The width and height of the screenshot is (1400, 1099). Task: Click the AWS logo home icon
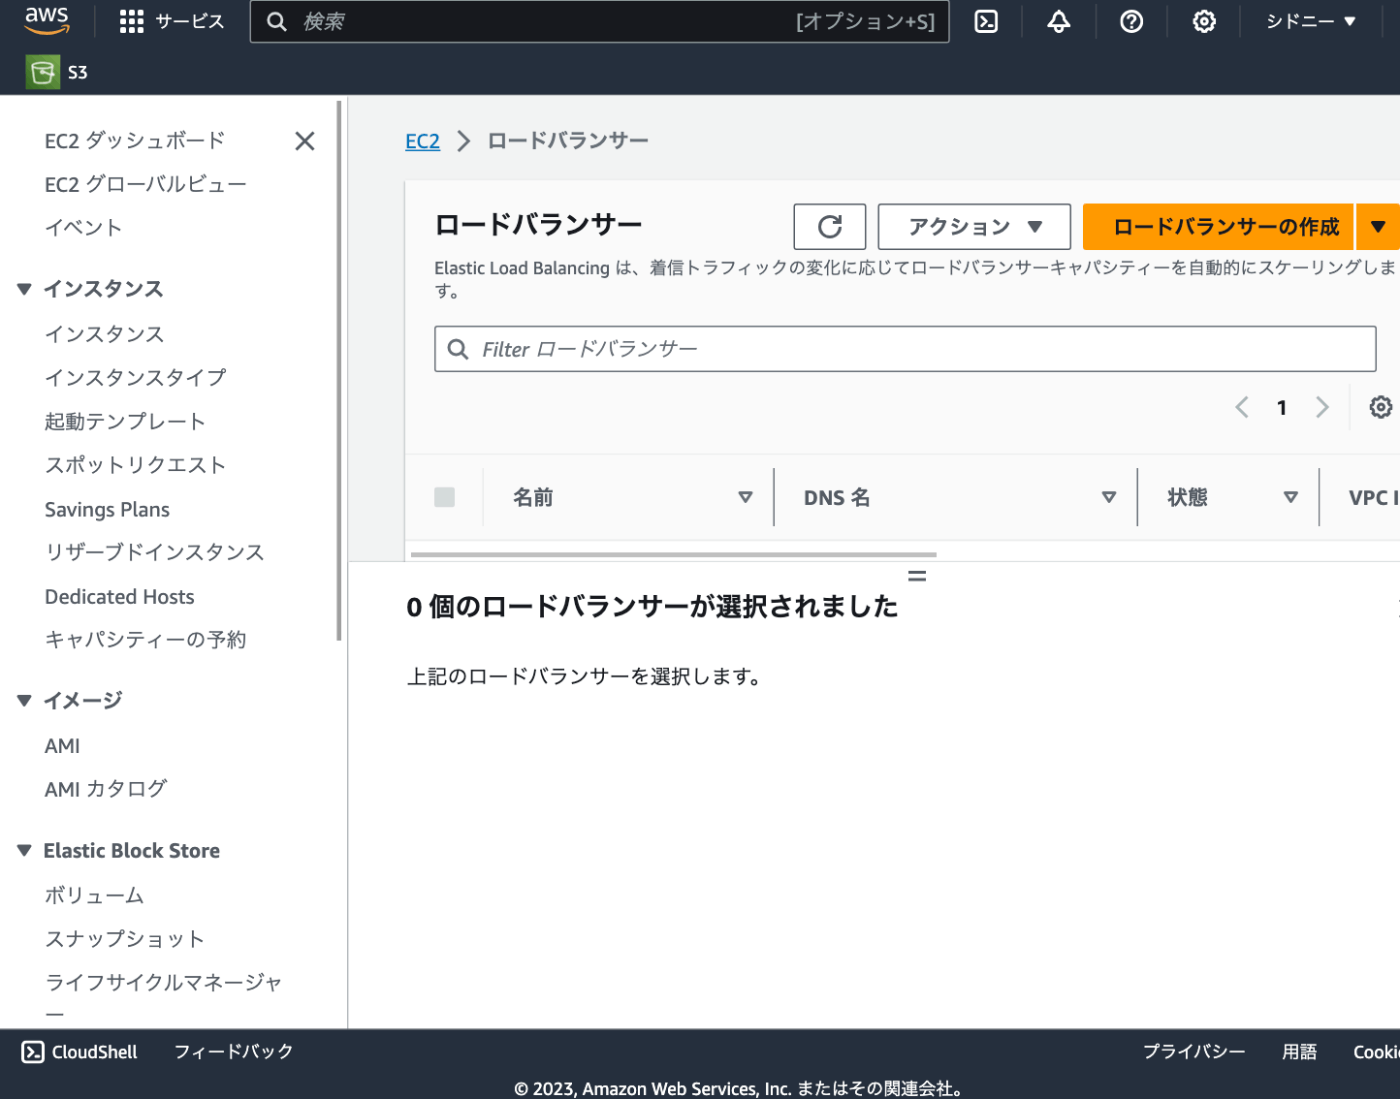point(46,21)
